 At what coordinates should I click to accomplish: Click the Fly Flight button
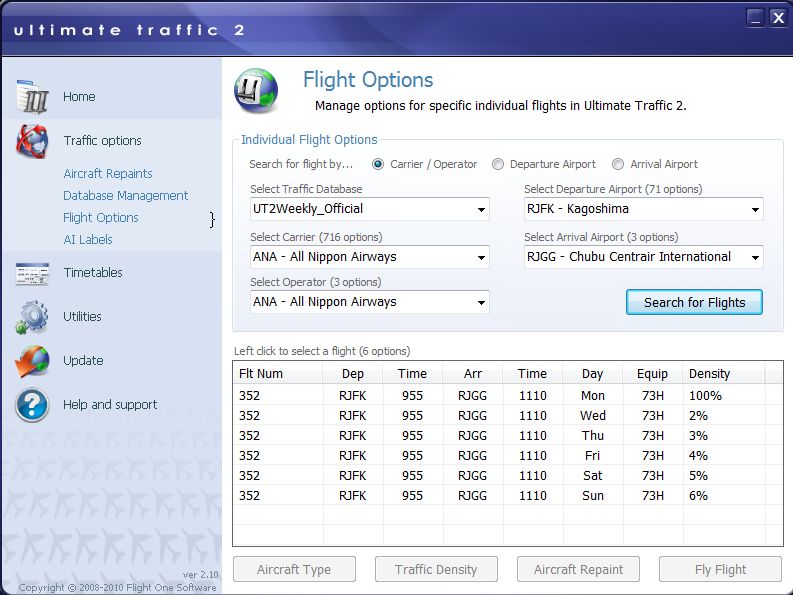[x=720, y=569]
